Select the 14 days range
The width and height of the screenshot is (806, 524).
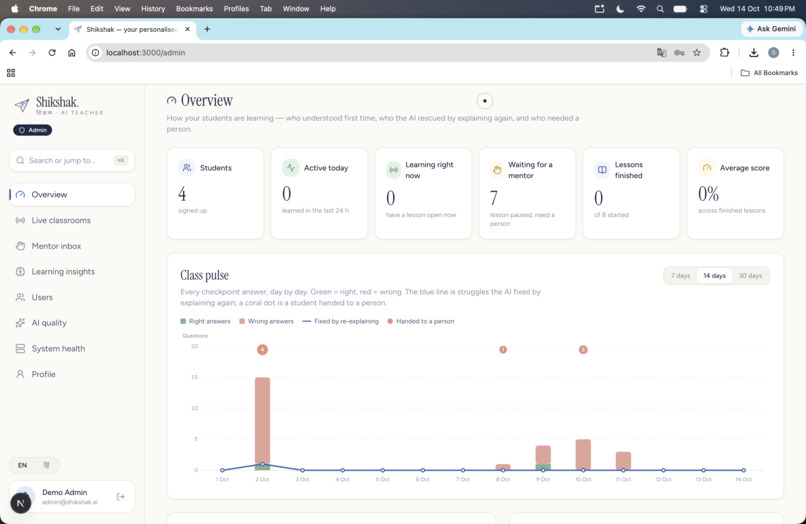tap(715, 276)
